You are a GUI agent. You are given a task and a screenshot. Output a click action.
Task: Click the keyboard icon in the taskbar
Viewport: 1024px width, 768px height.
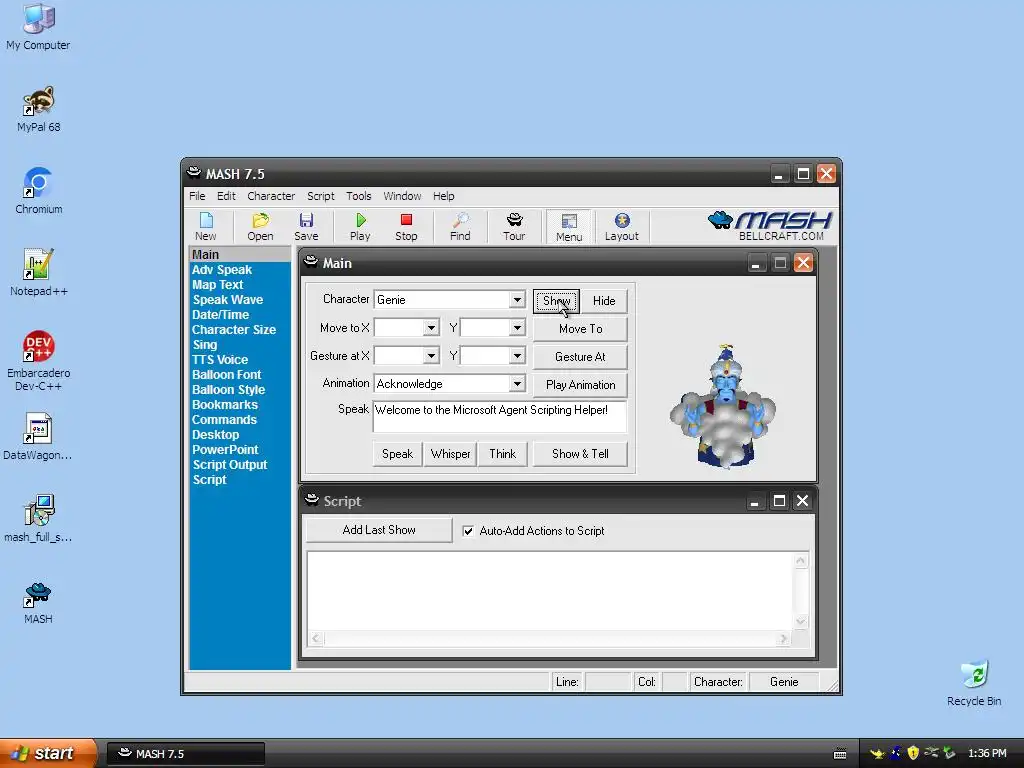click(840, 754)
